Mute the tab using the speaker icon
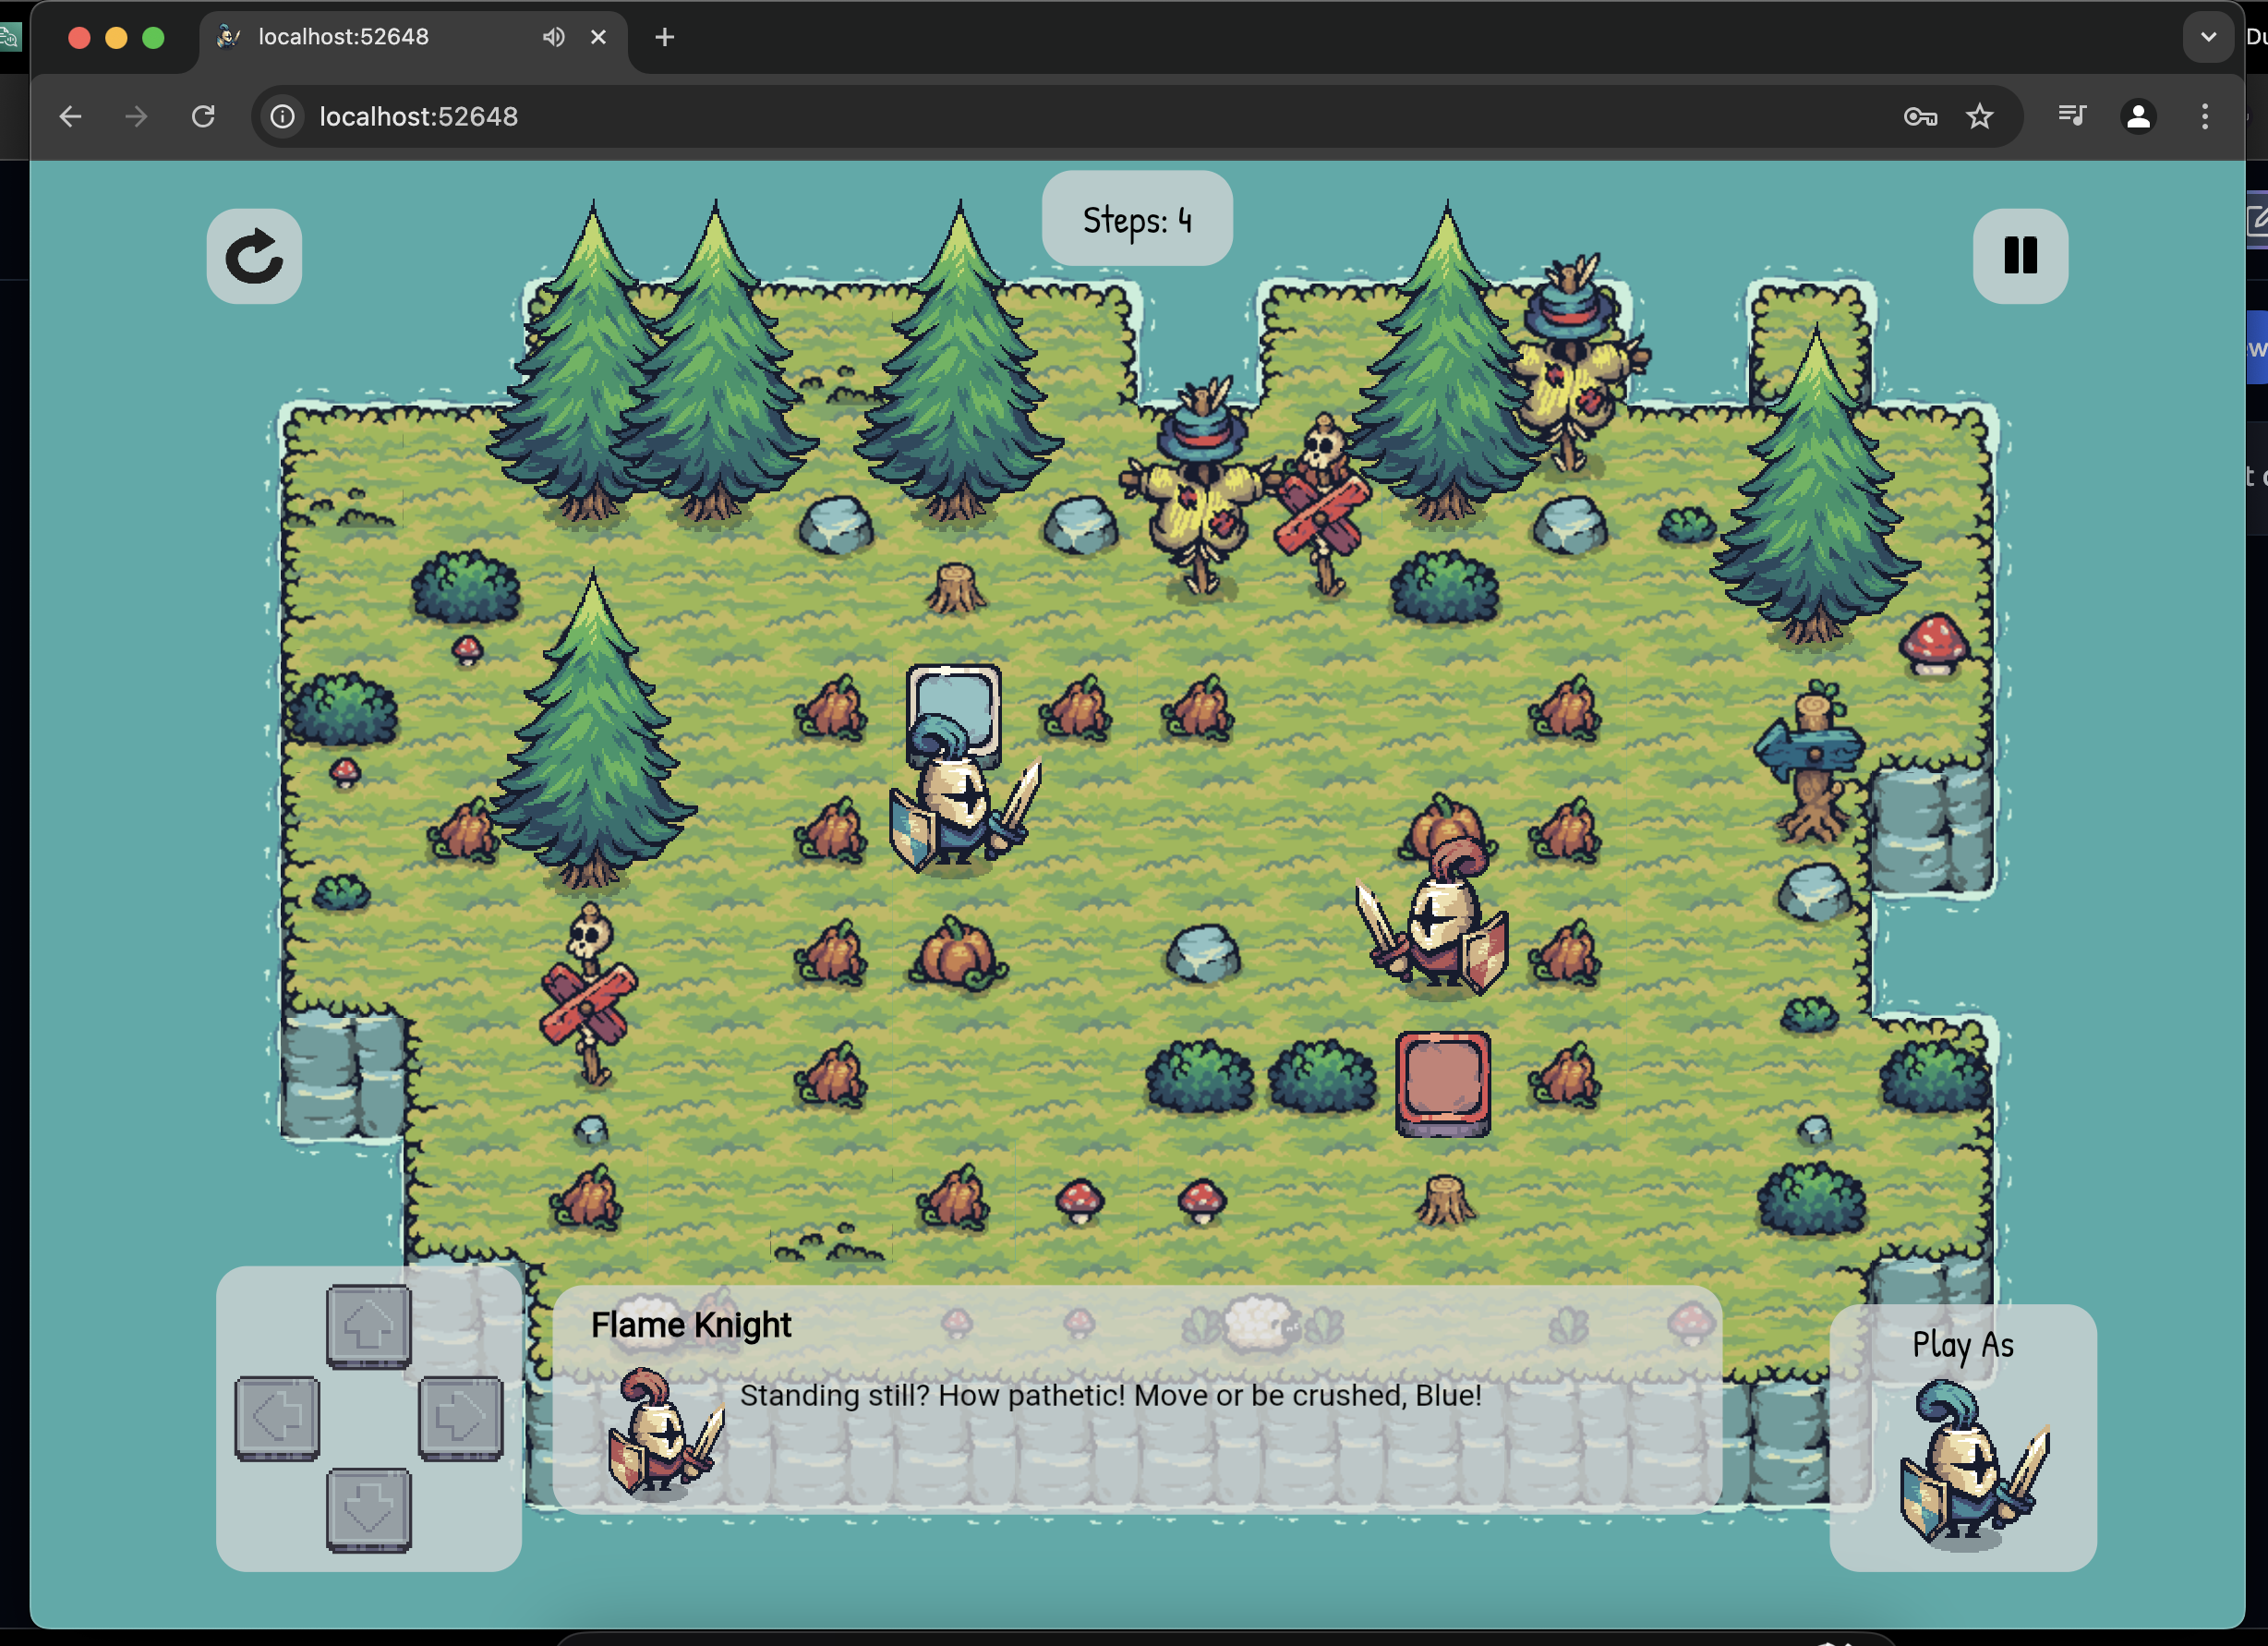Image resolution: width=2268 pixels, height=1646 pixels. point(553,37)
